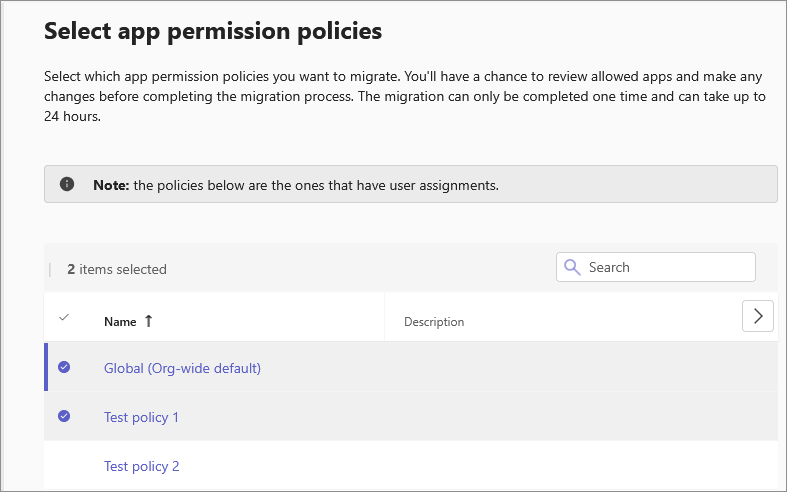This screenshot has height=492, width=787.
Task: Open the Test policy 1 link
Action: [141, 417]
